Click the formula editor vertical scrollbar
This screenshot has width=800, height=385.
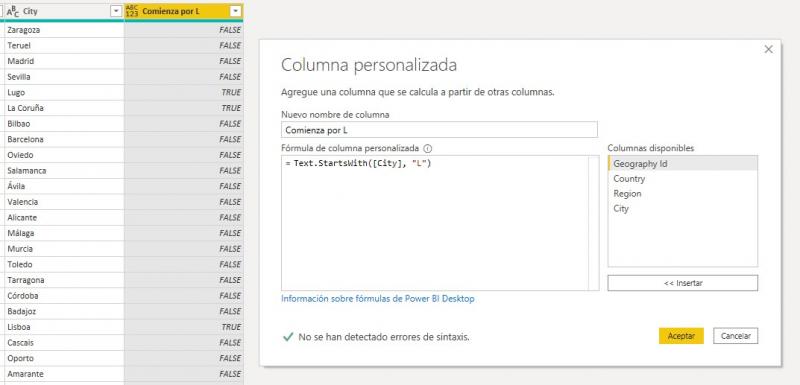point(594,223)
